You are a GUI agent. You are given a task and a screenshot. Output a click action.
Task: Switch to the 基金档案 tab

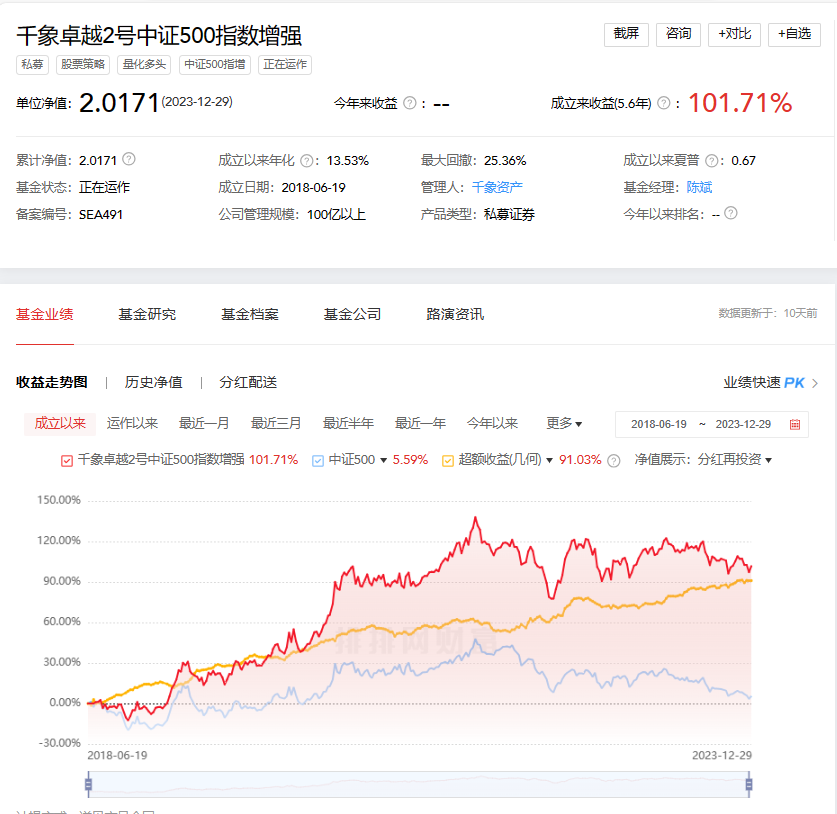250,314
